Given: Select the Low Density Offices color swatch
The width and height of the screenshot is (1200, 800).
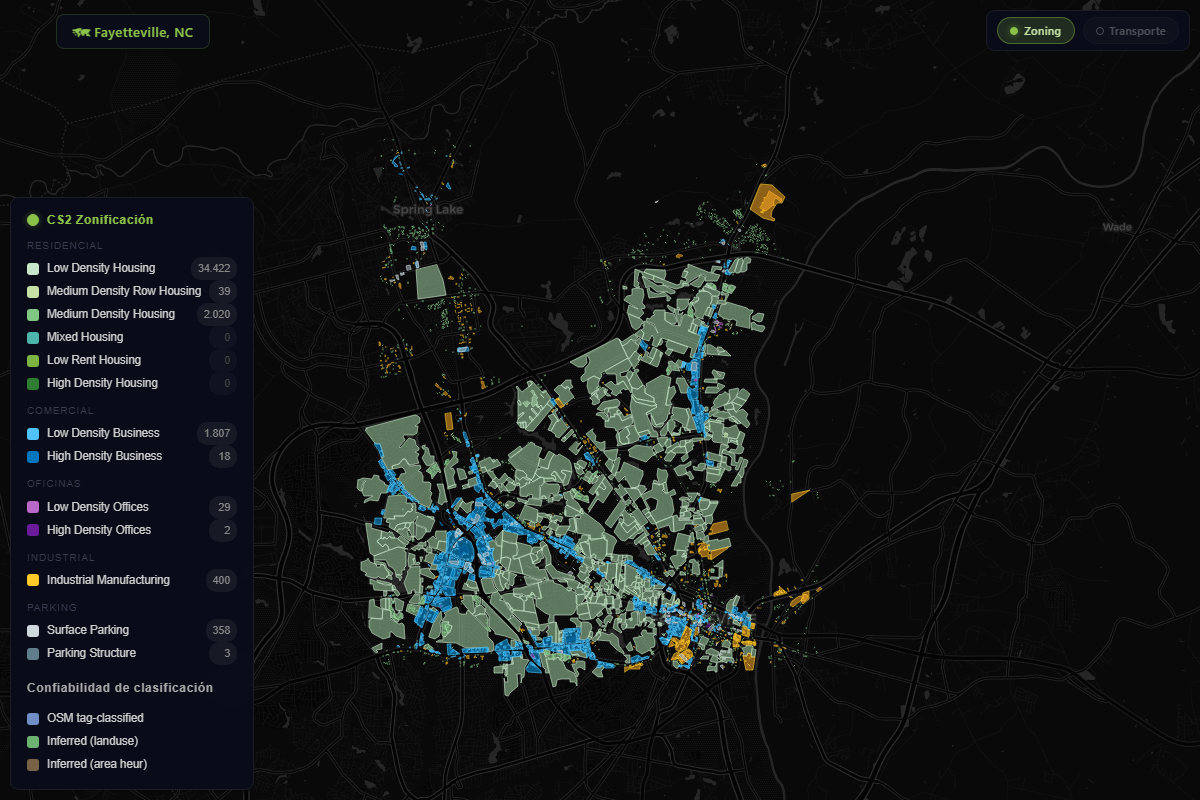Looking at the screenshot, I should (33, 507).
